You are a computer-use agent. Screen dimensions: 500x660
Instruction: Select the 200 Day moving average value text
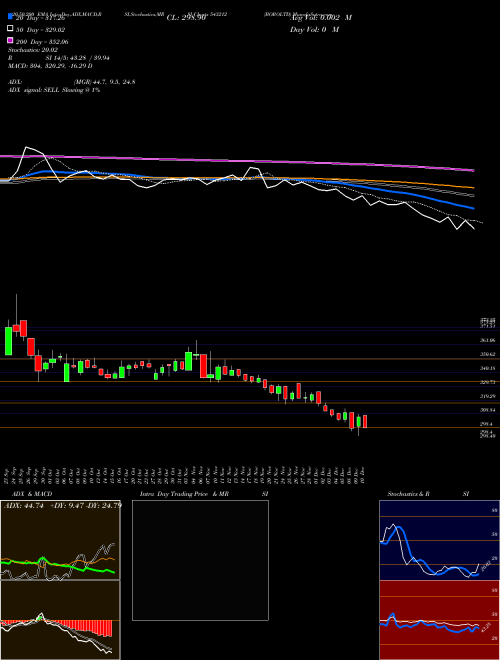43,42
